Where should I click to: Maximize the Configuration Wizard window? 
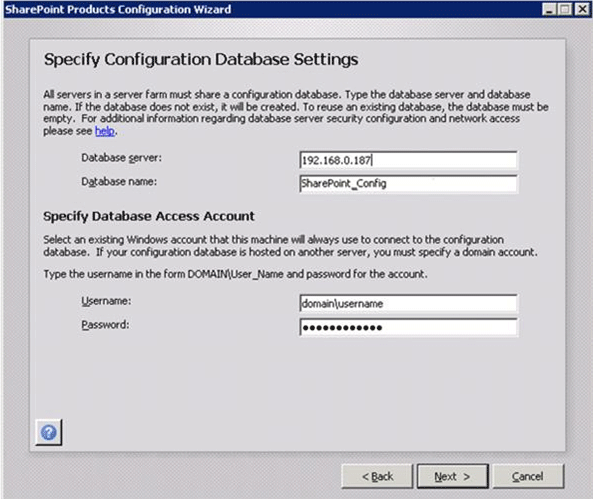pos(565,9)
